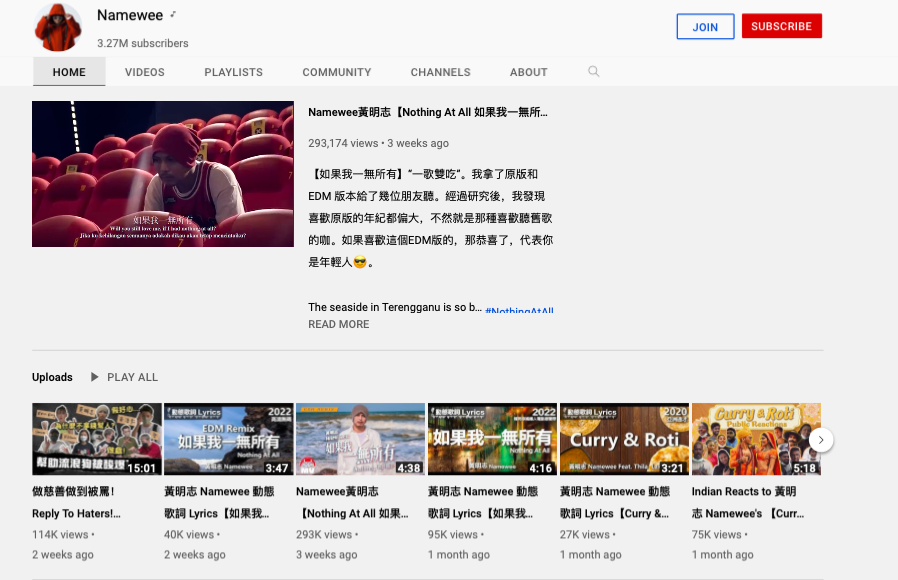The image size is (898, 580).
Task: Click the Namewee channel avatar
Action: click(59, 27)
